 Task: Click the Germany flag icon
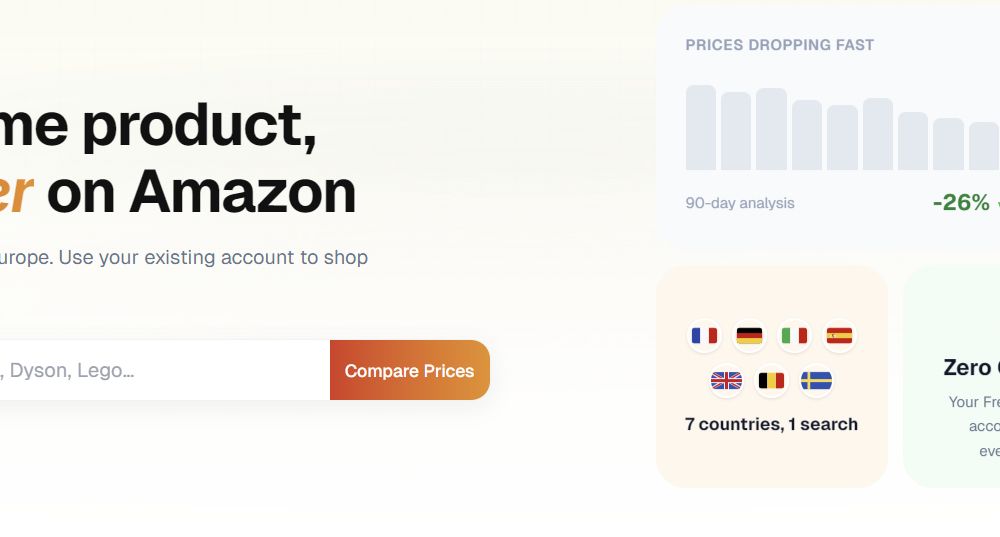tap(749, 336)
